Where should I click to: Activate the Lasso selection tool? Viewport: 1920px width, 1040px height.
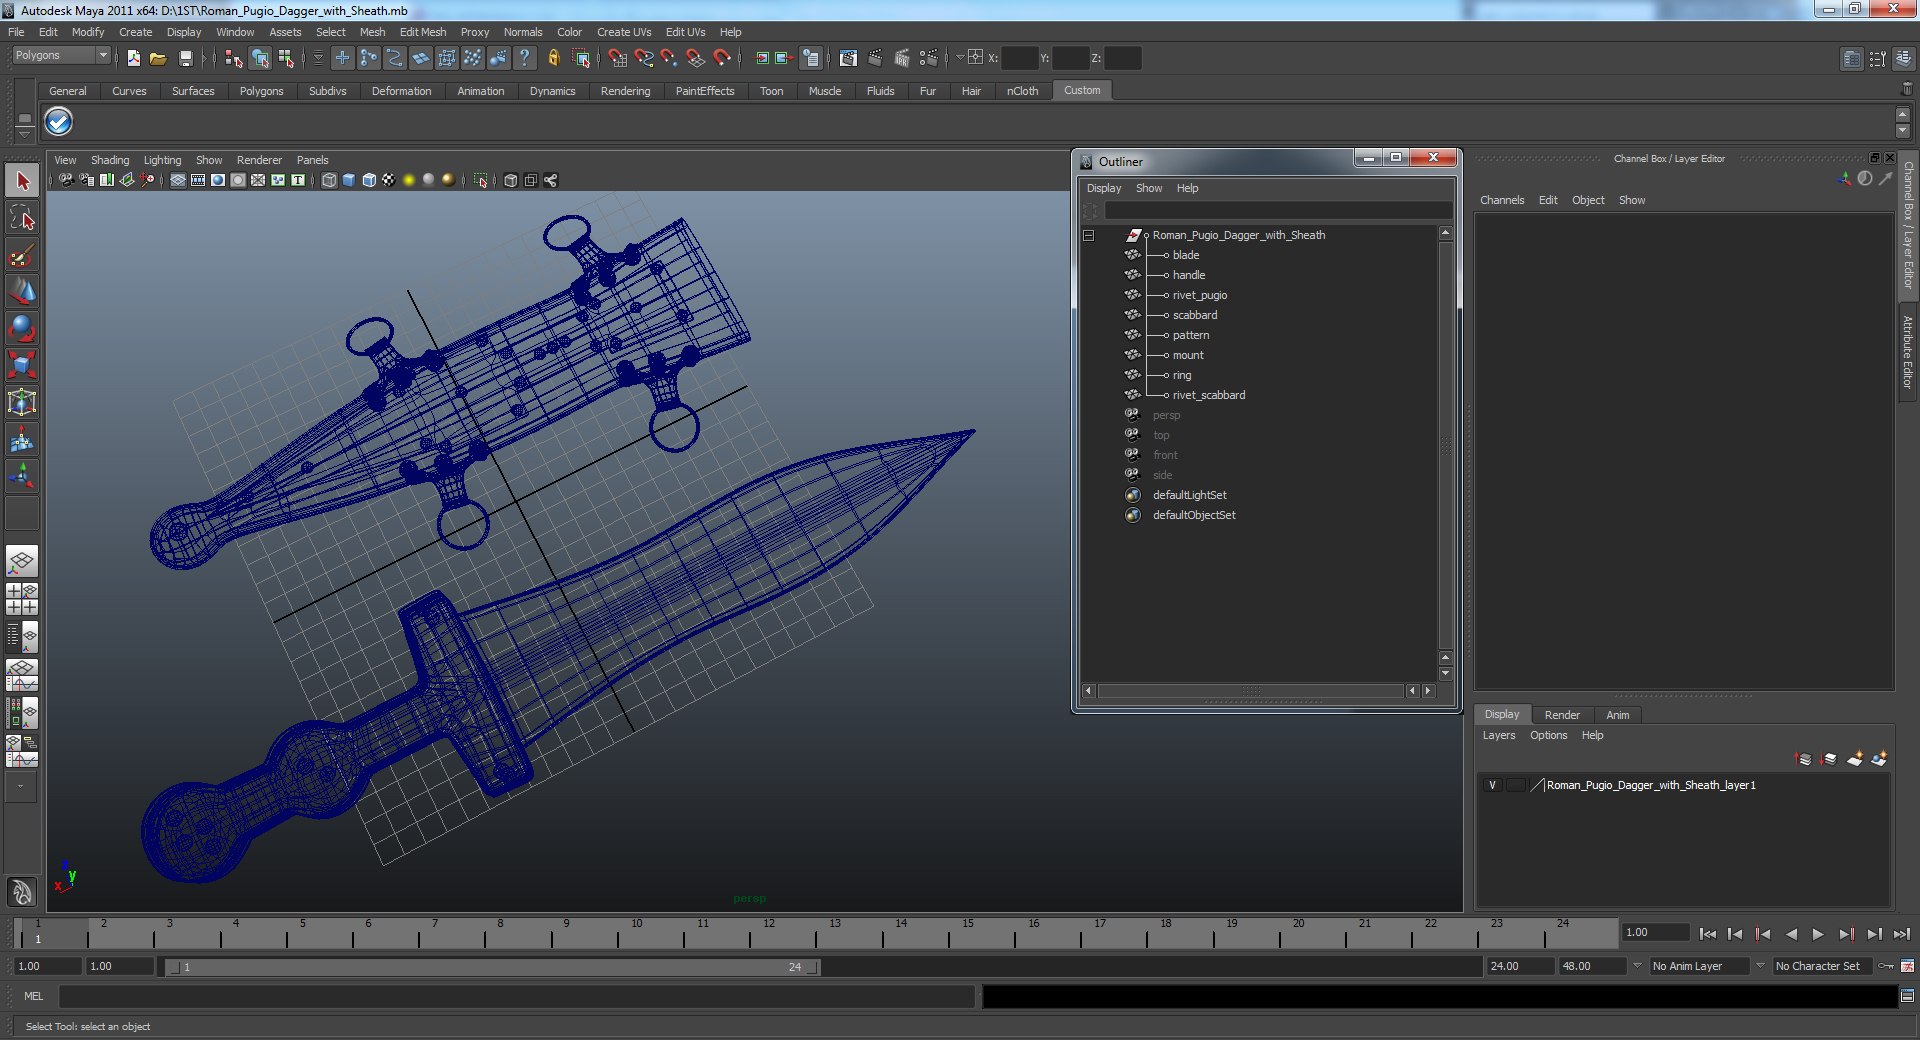(22, 218)
